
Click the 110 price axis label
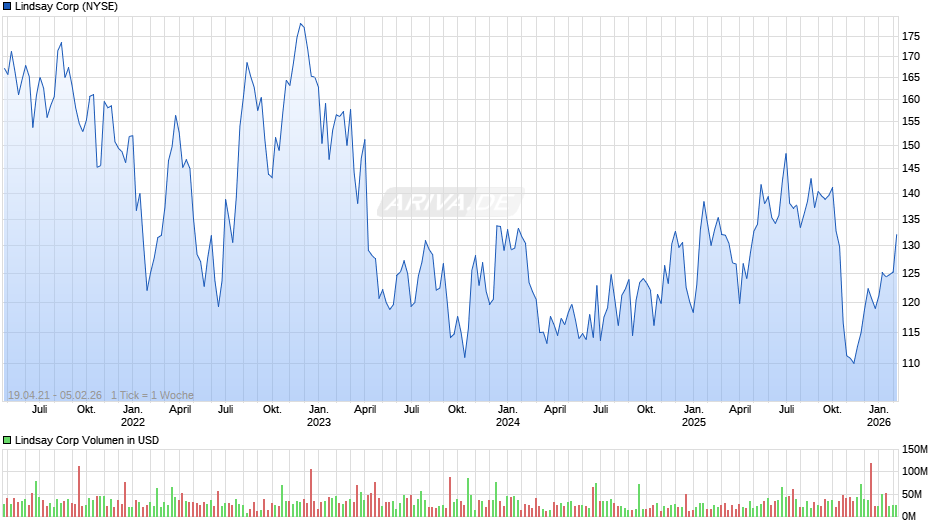pyautogui.click(x=911, y=363)
